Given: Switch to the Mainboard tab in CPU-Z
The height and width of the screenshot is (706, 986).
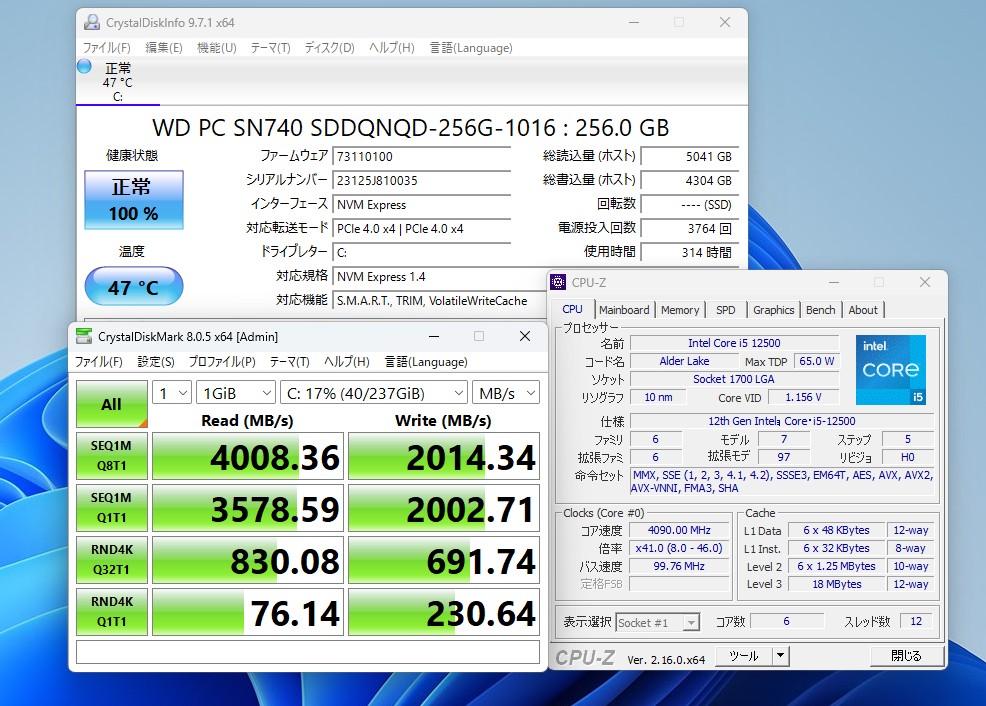Looking at the screenshot, I should coord(624,310).
